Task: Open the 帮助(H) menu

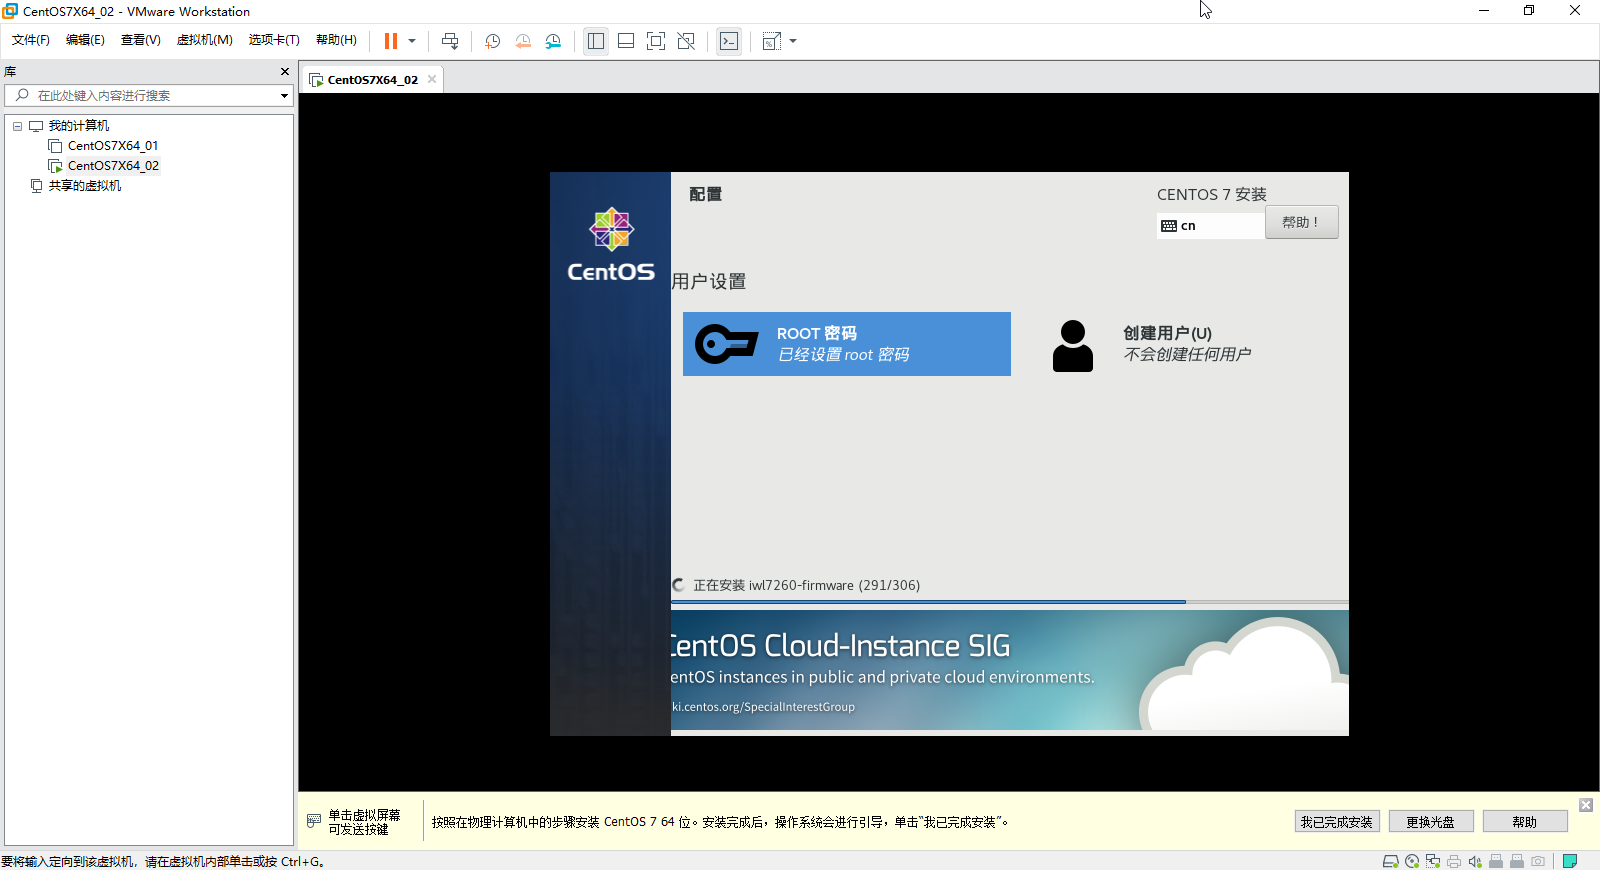Action: [336, 40]
